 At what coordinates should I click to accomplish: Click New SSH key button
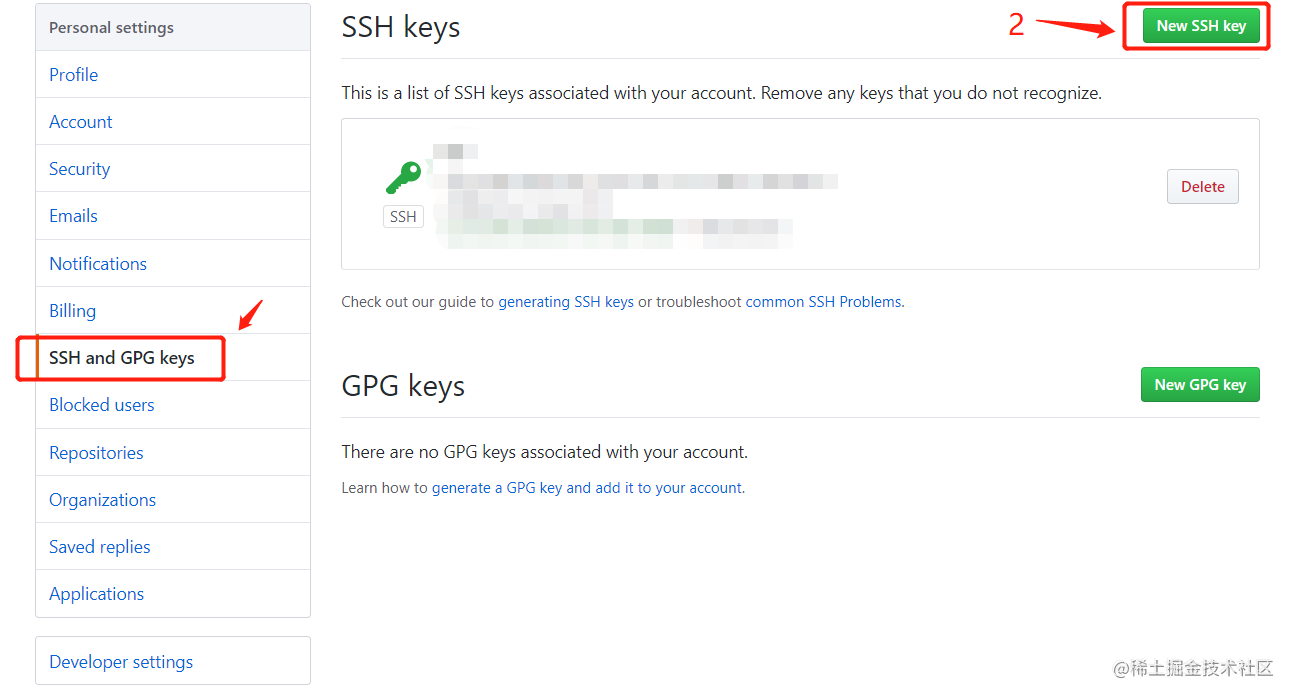(x=1201, y=26)
